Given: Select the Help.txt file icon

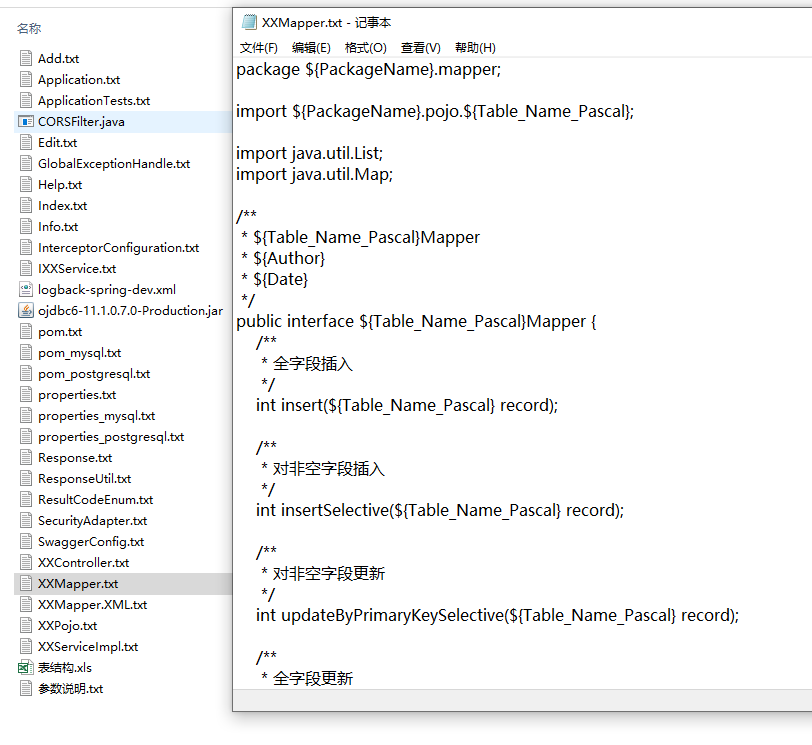Looking at the screenshot, I should pos(26,184).
